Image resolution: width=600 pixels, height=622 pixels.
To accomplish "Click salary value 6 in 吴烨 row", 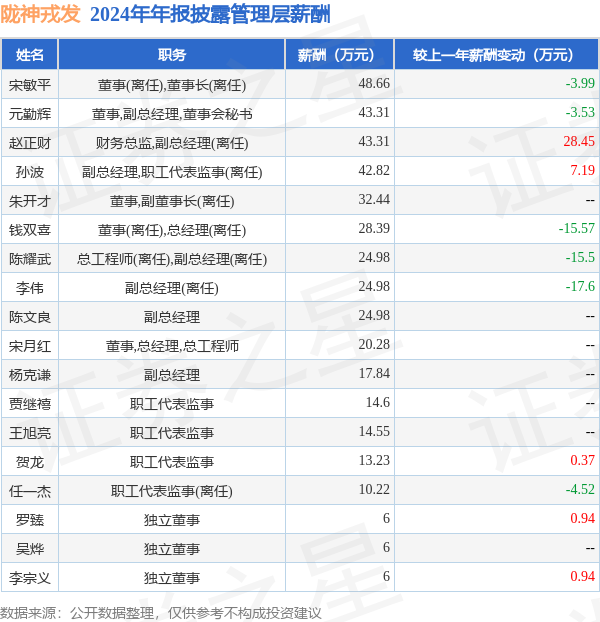I will (386, 547).
